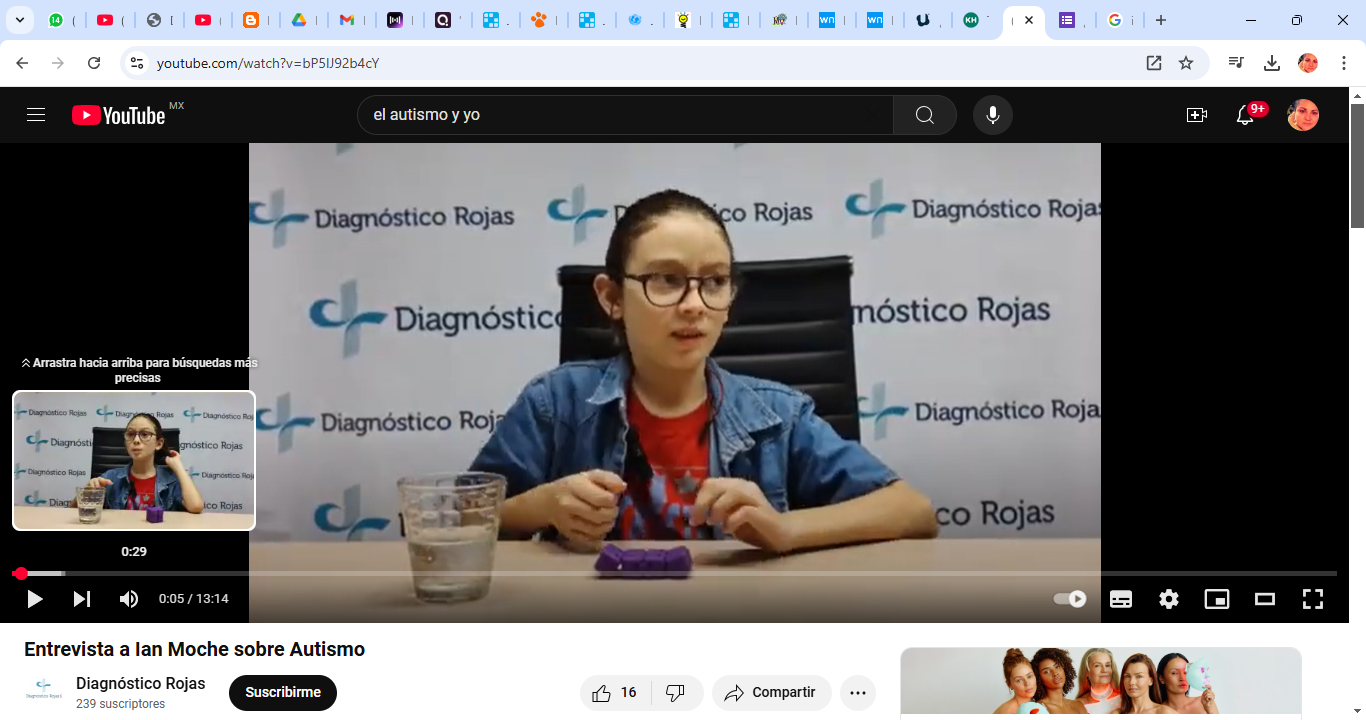The height and width of the screenshot is (720, 1366).
Task: Click the search magnifier button
Action: pos(925,115)
